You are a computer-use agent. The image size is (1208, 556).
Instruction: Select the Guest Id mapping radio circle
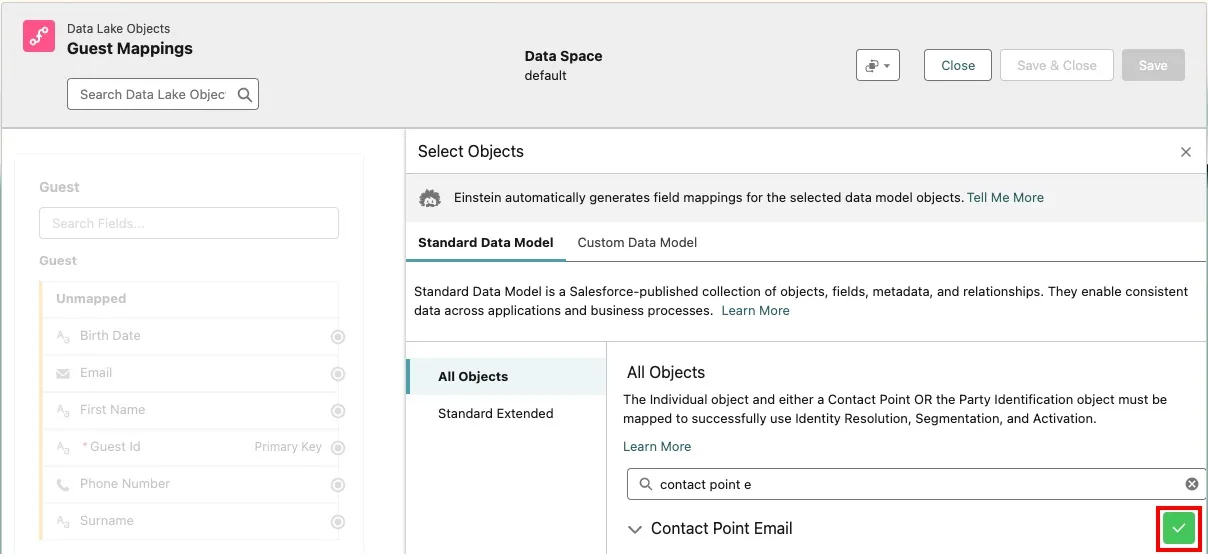click(338, 448)
